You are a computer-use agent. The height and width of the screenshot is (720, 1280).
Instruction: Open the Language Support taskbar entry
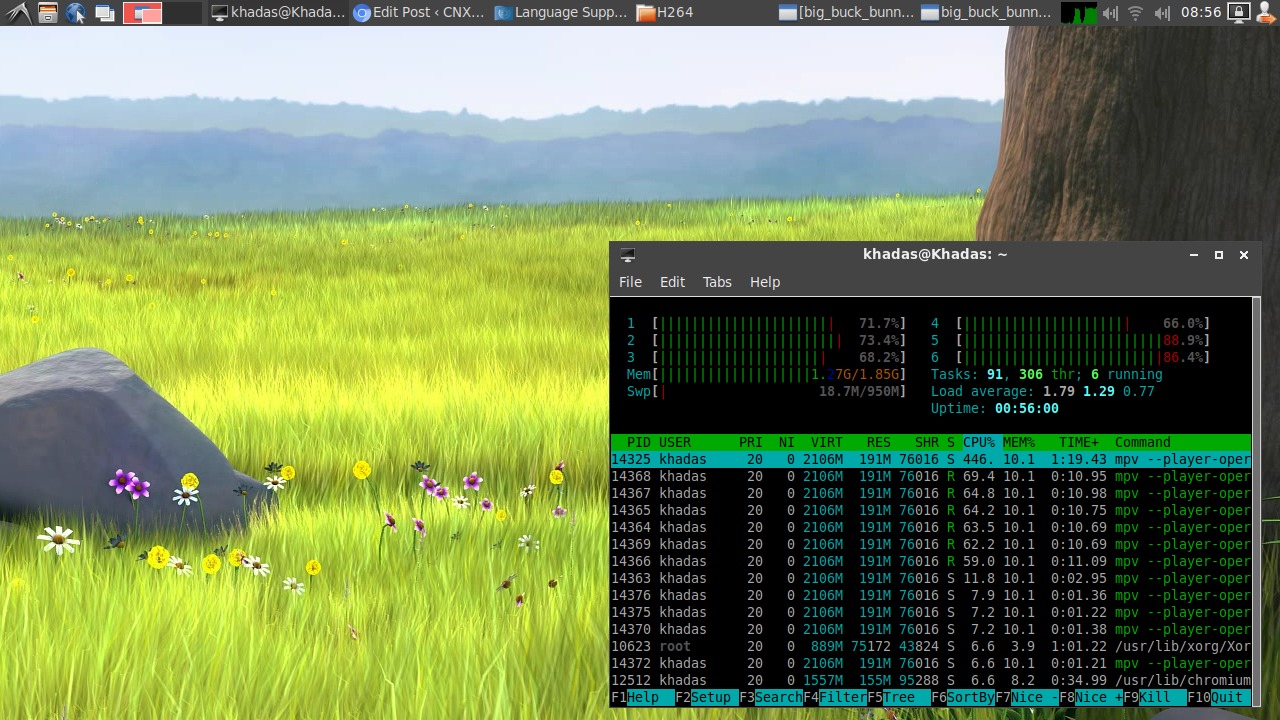561,13
